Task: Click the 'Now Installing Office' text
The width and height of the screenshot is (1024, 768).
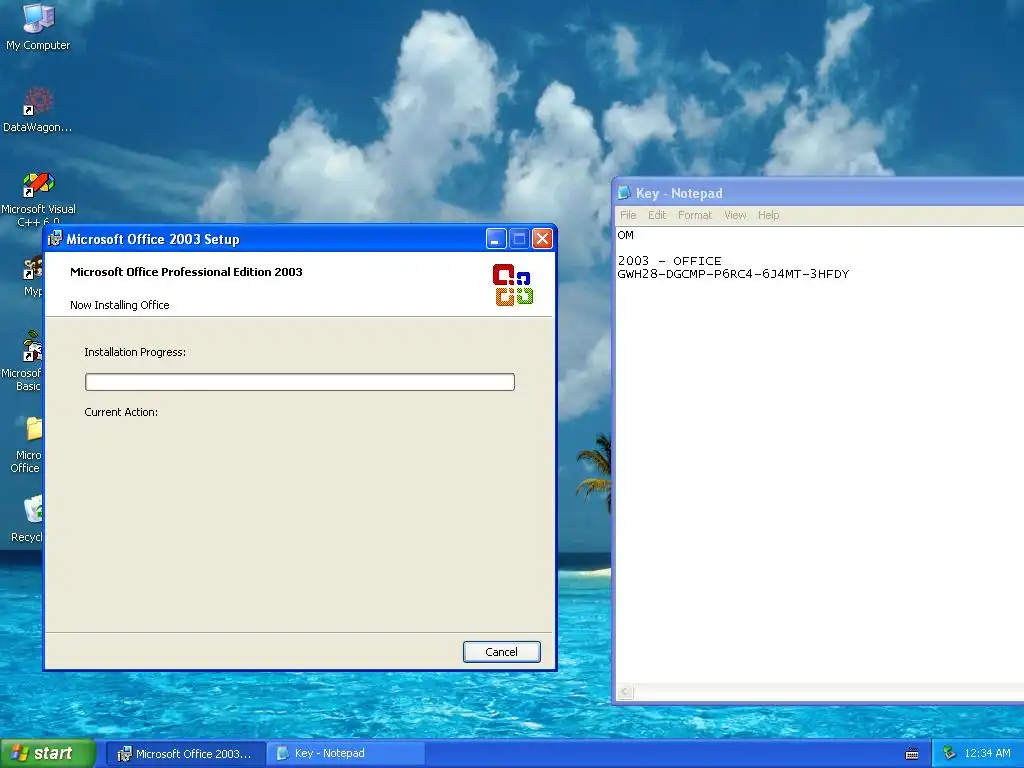Action: coord(120,305)
